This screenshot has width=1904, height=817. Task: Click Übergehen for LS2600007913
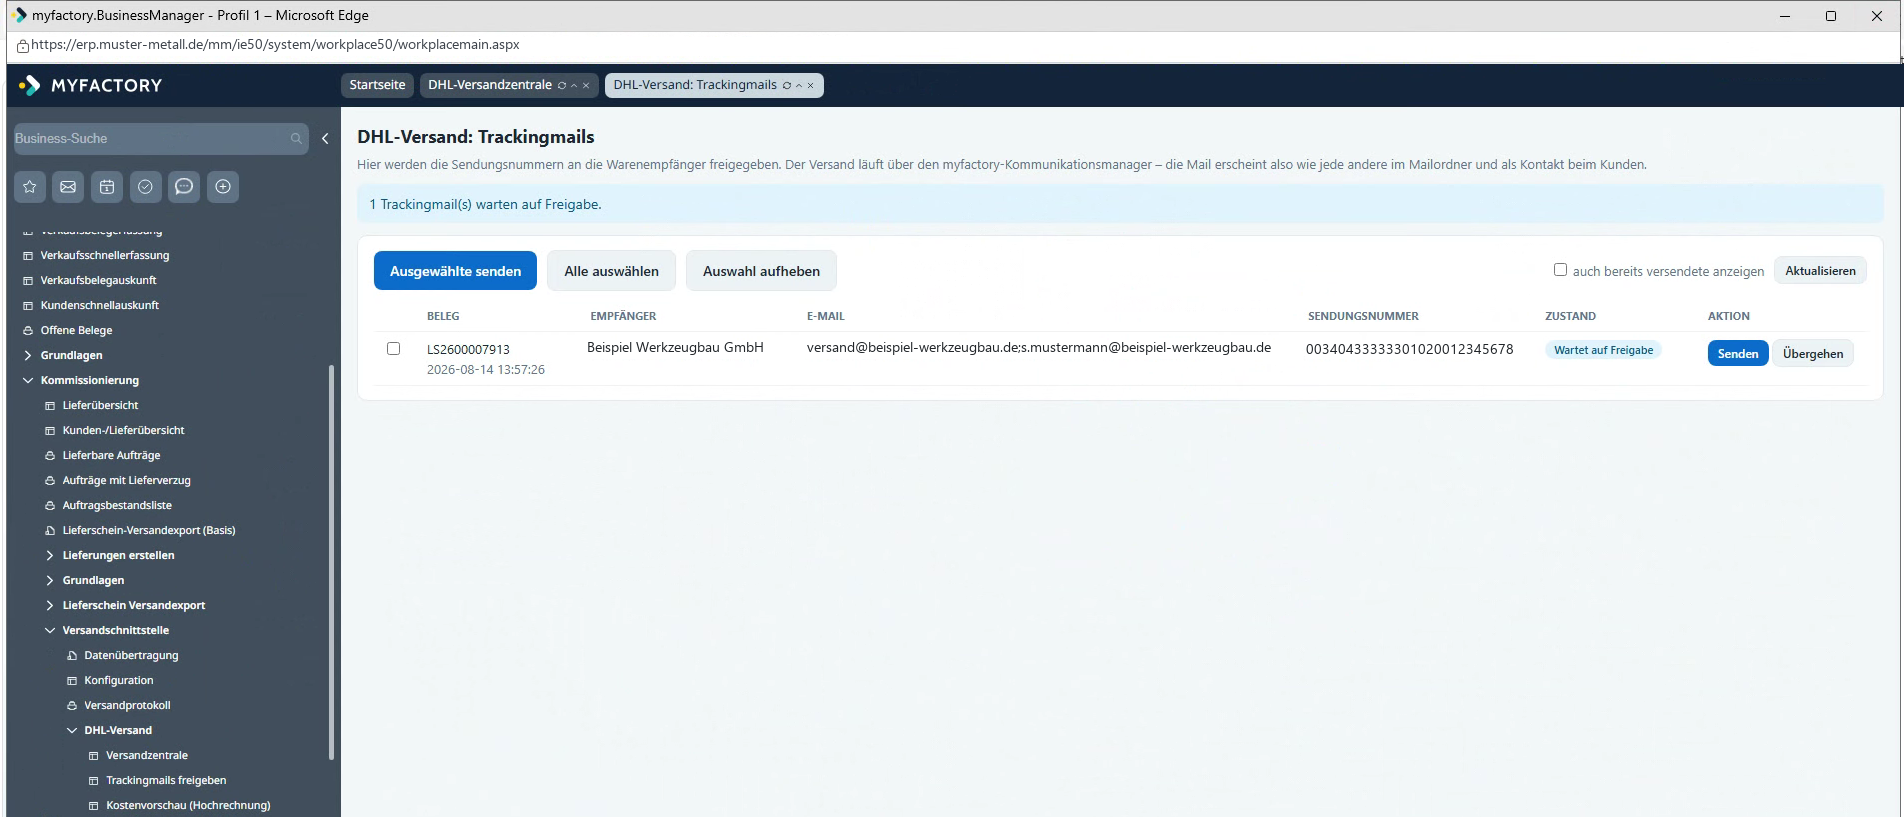pyautogui.click(x=1812, y=353)
